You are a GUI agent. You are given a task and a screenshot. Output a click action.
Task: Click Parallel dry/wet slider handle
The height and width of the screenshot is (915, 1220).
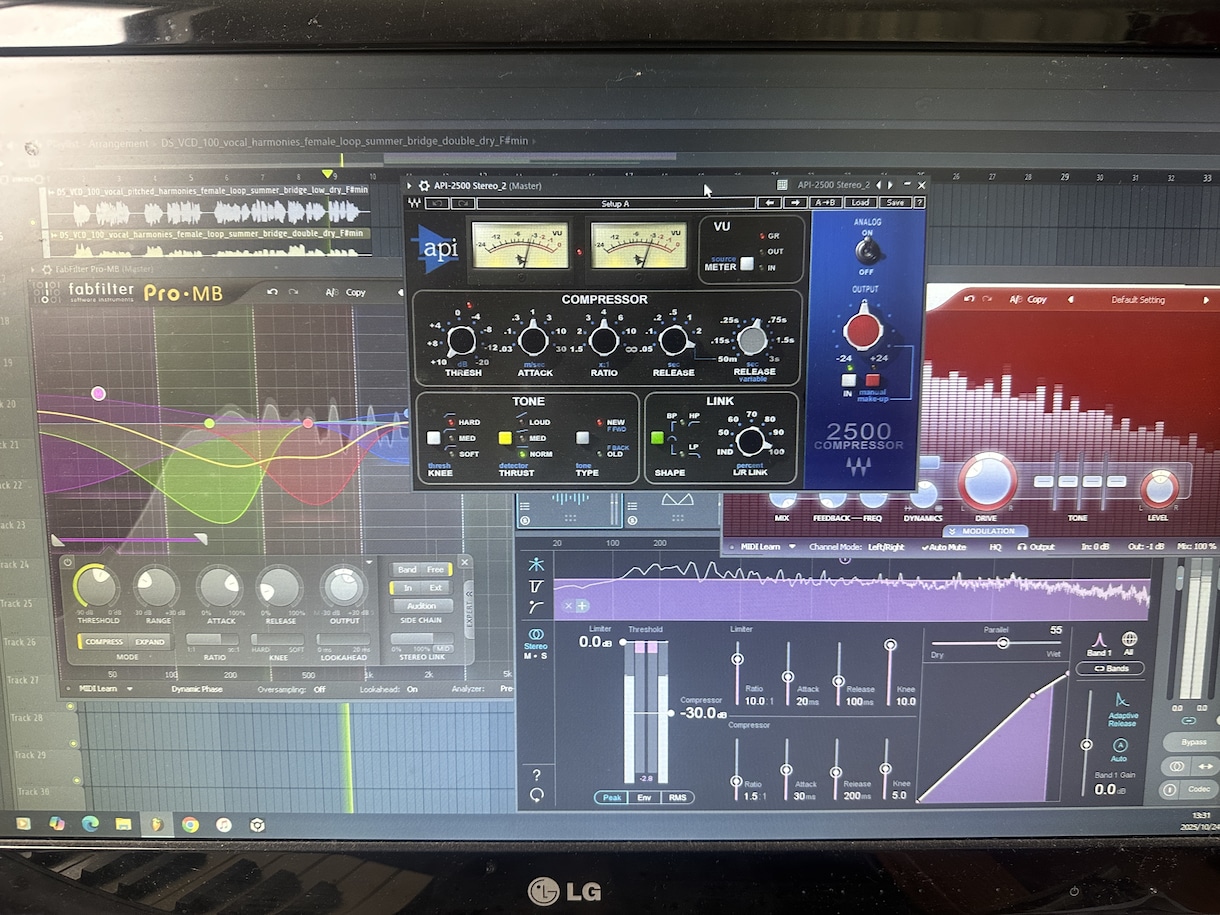pyautogui.click(x=1003, y=643)
